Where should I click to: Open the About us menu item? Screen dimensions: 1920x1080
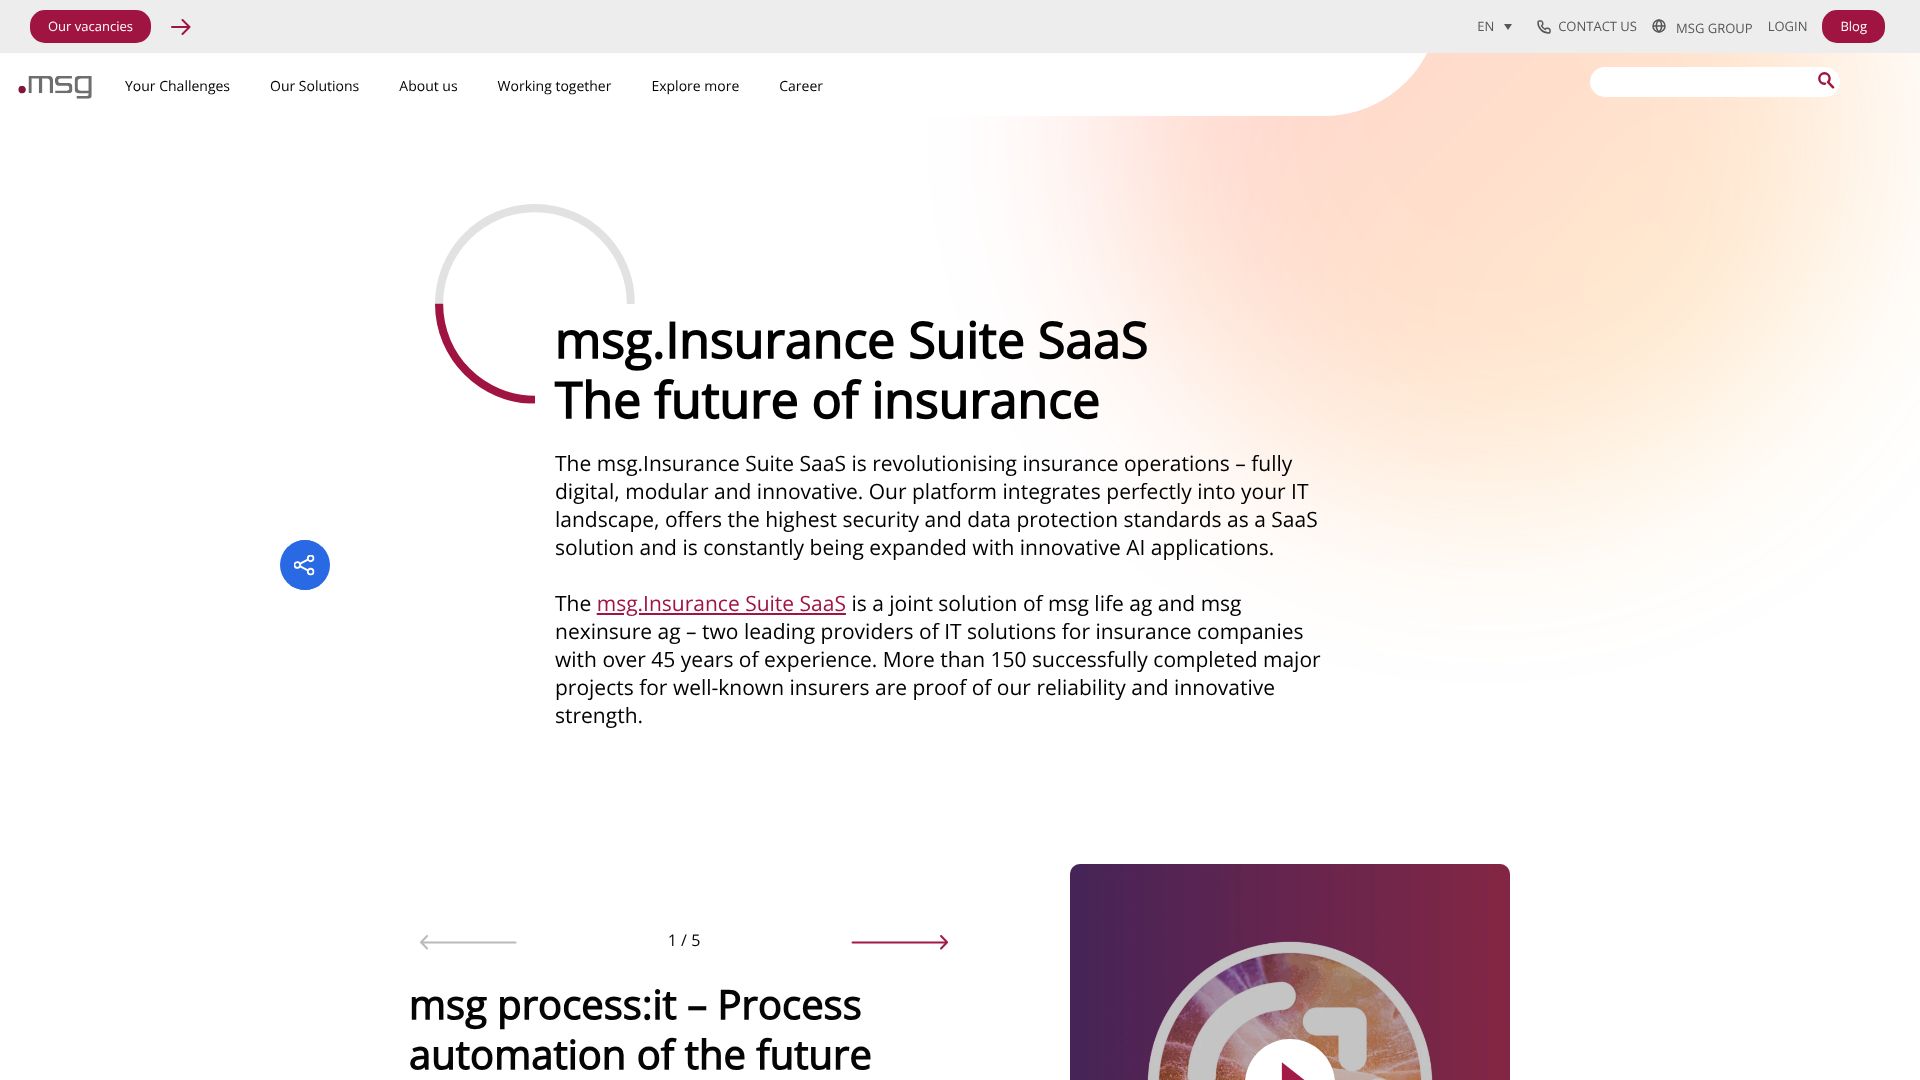point(428,86)
